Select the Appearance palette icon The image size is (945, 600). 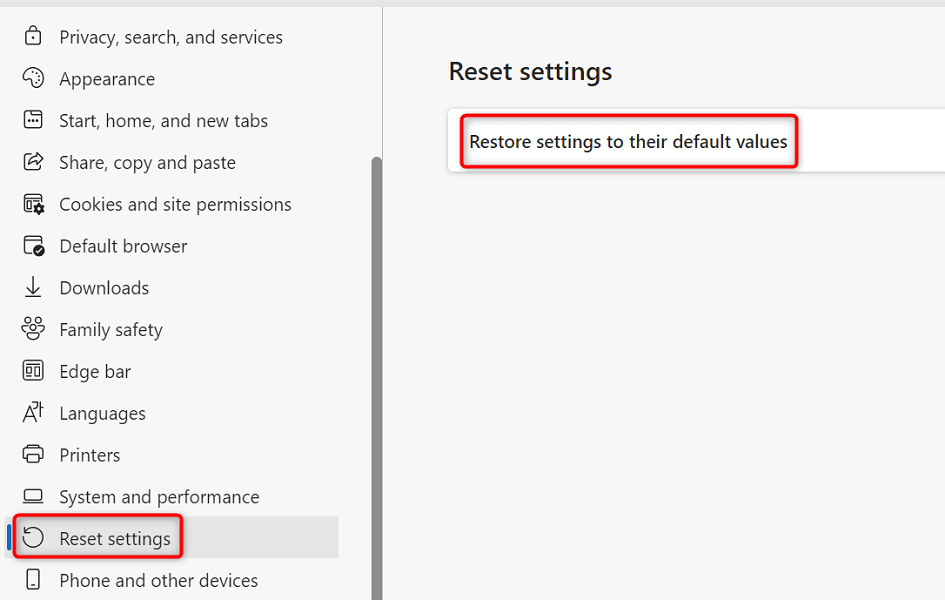click(x=34, y=78)
